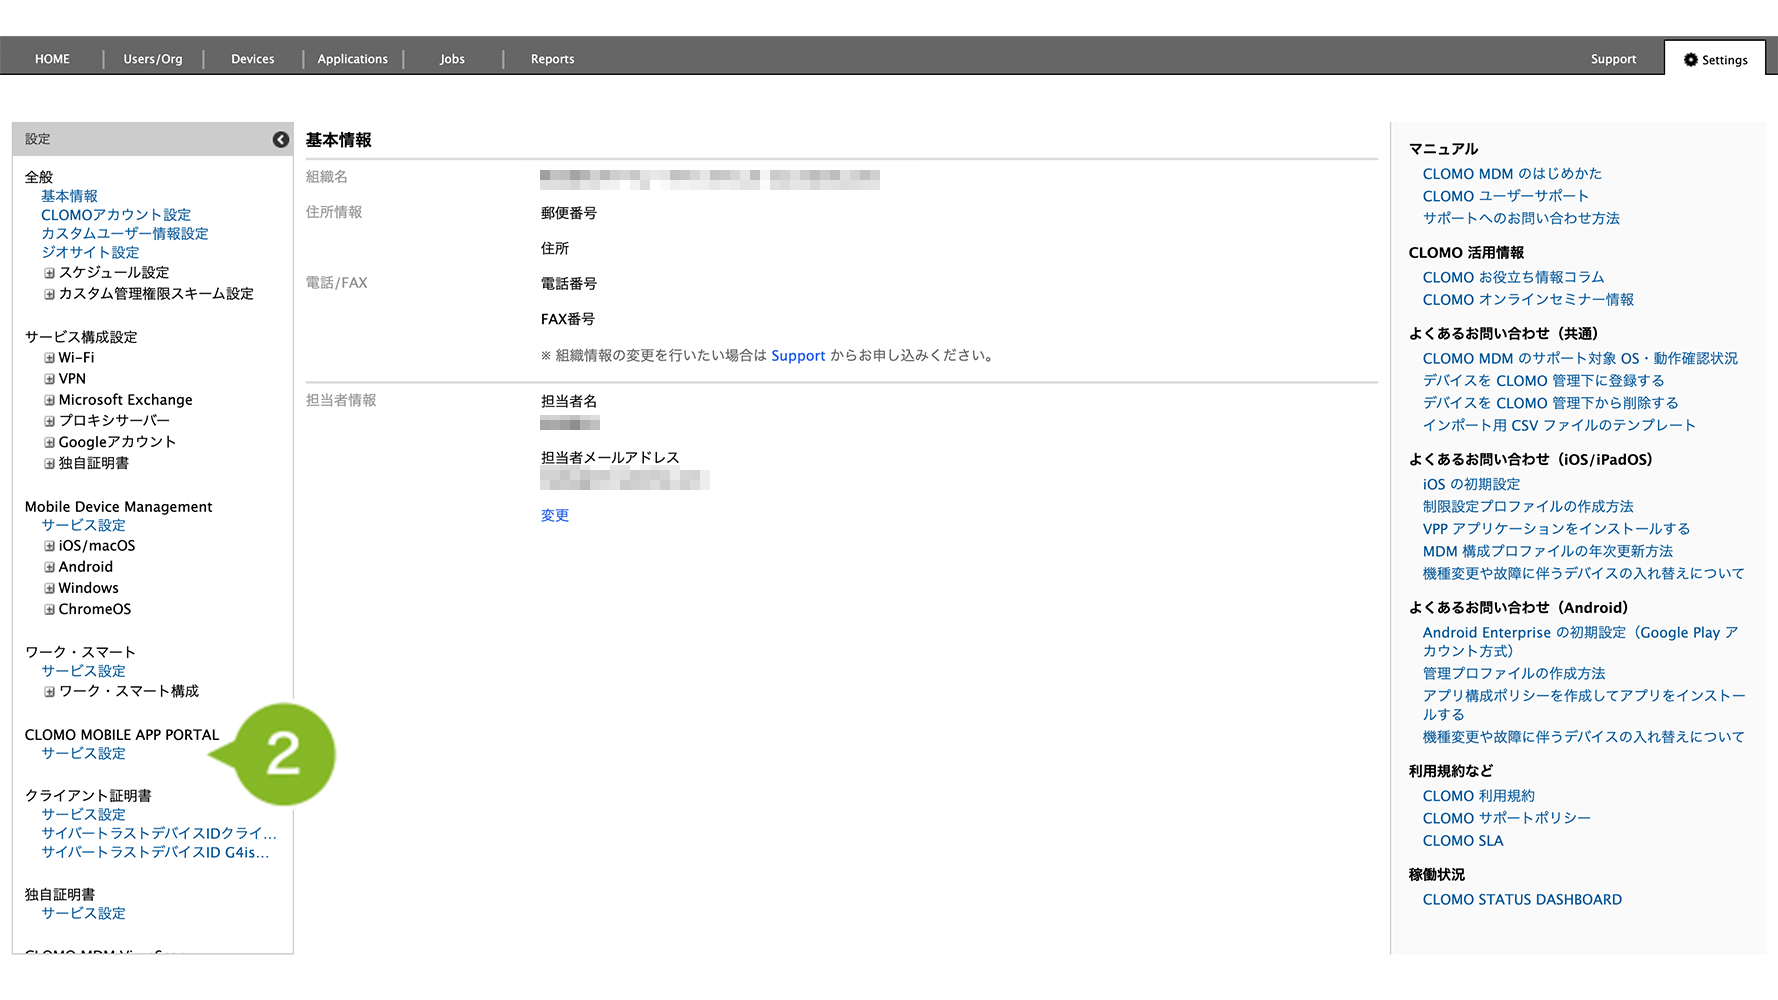The width and height of the screenshot is (1778, 1000).
Task: Expand Googleアカウント tree node
Action: (x=49, y=442)
